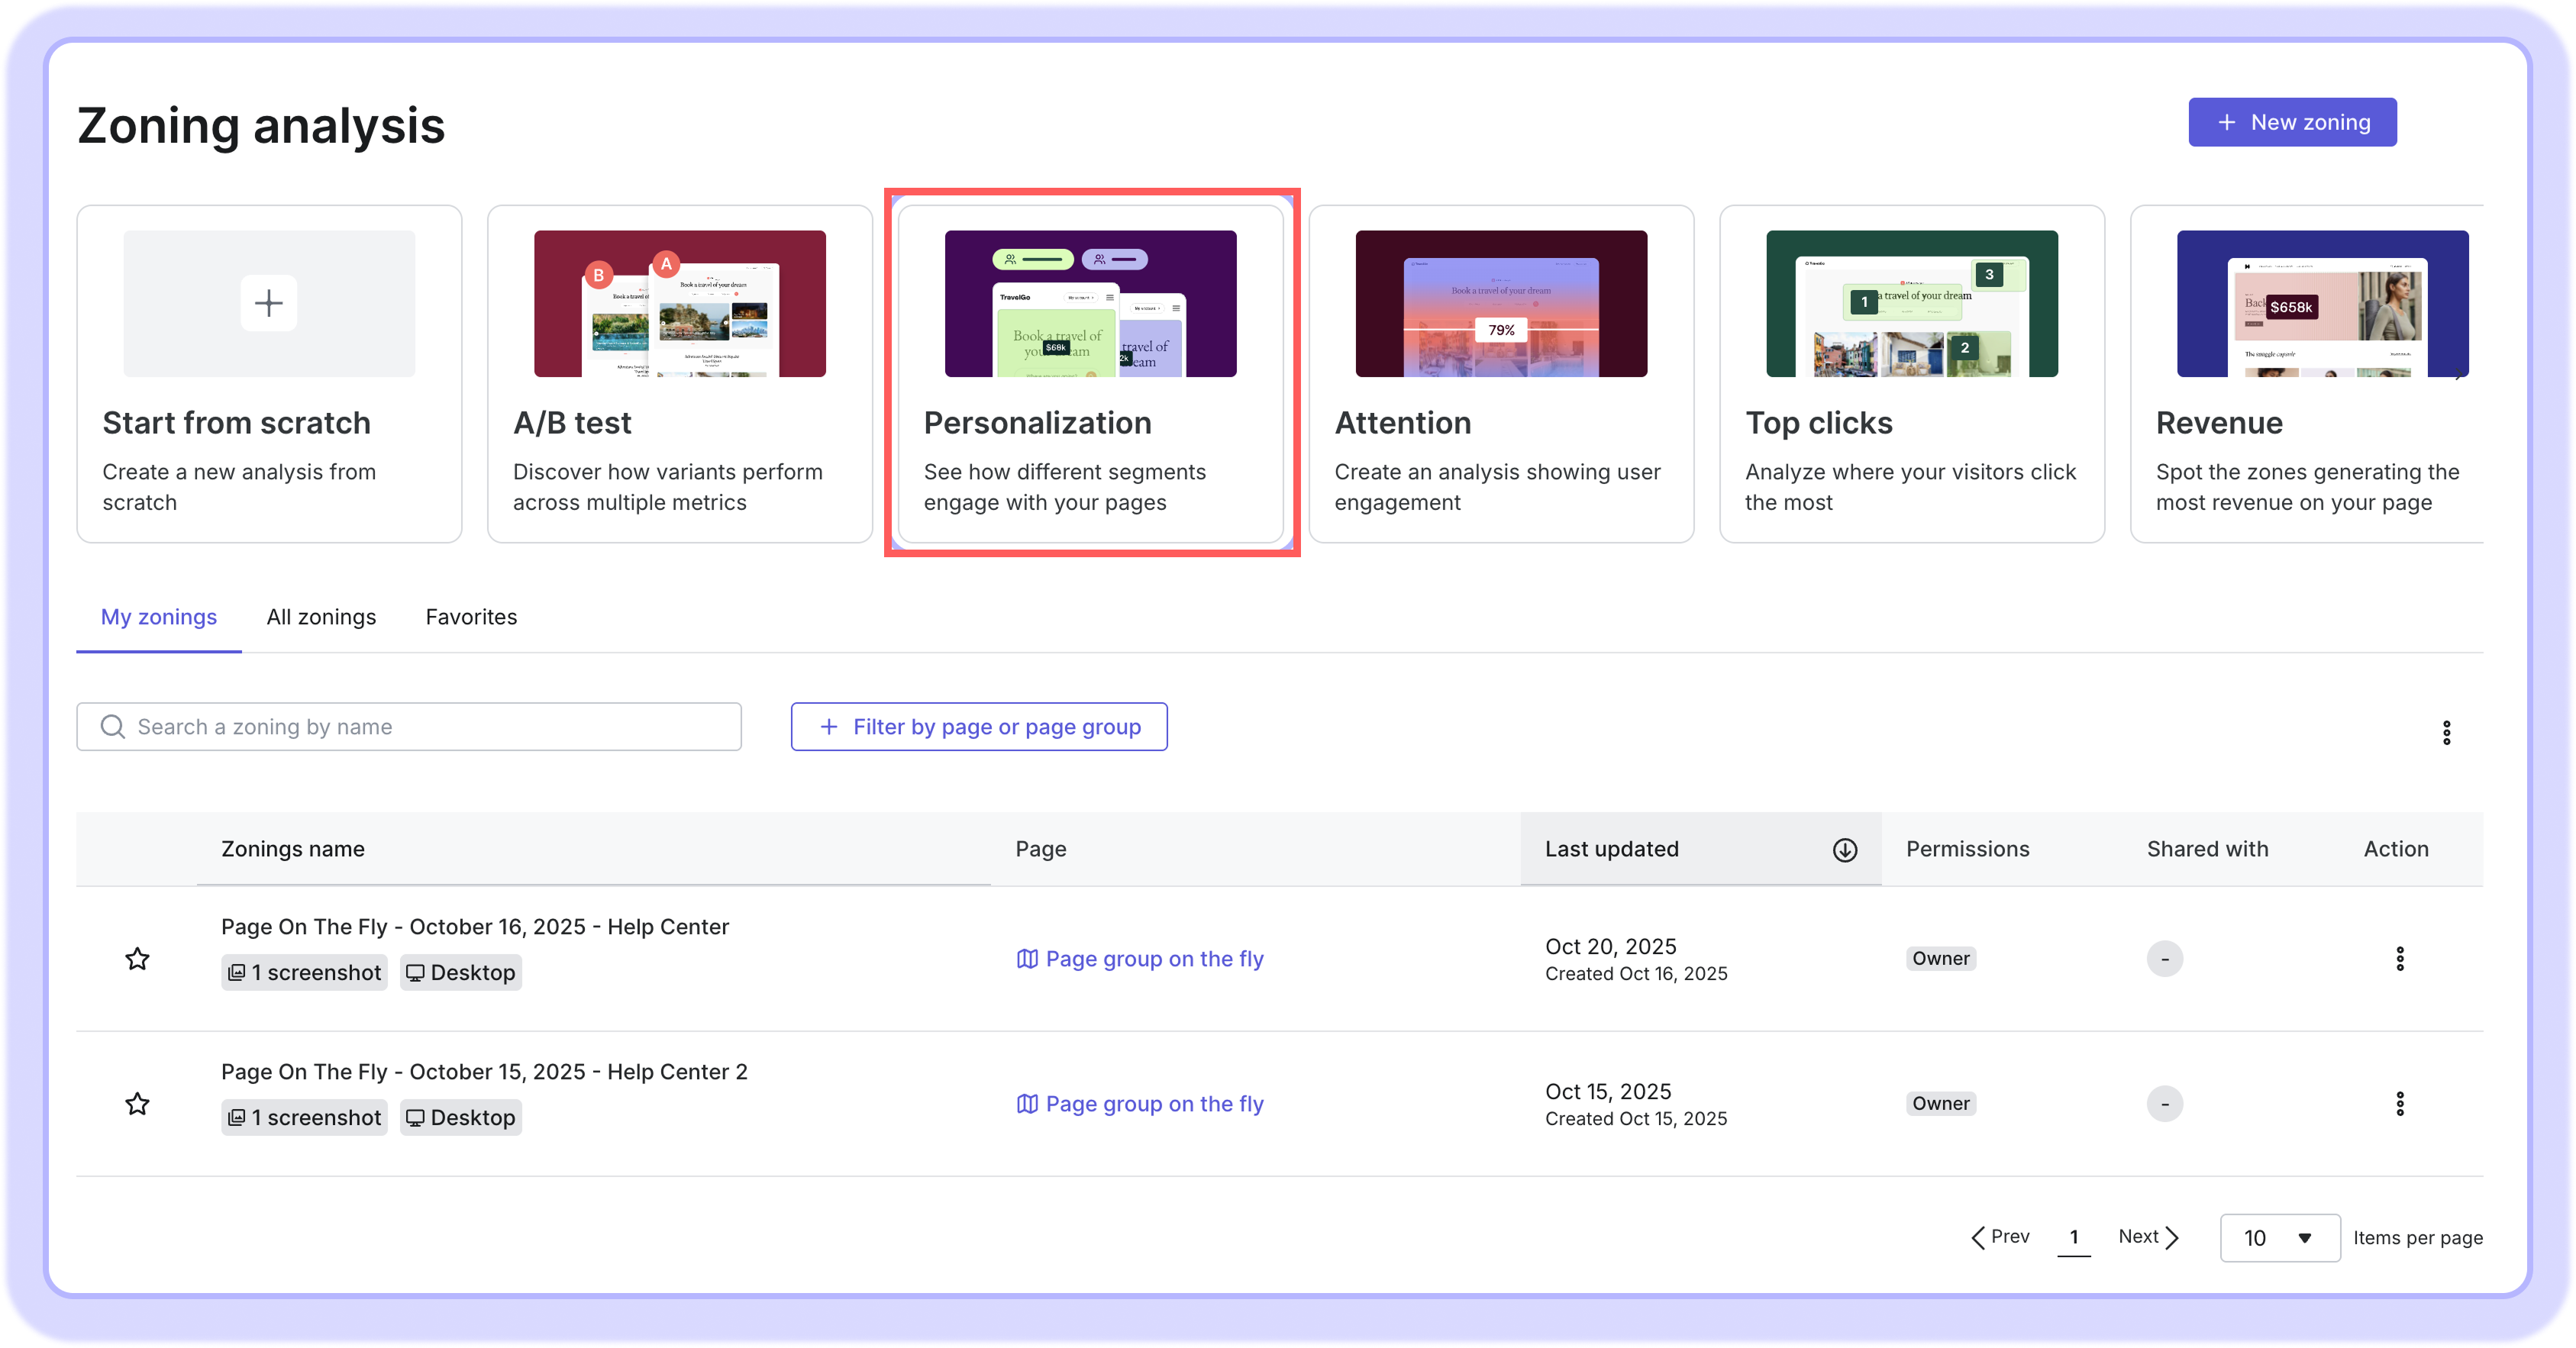Click the plus icon in the scratch card
Image resolution: width=2576 pixels, height=1348 pixels.
point(269,302)
